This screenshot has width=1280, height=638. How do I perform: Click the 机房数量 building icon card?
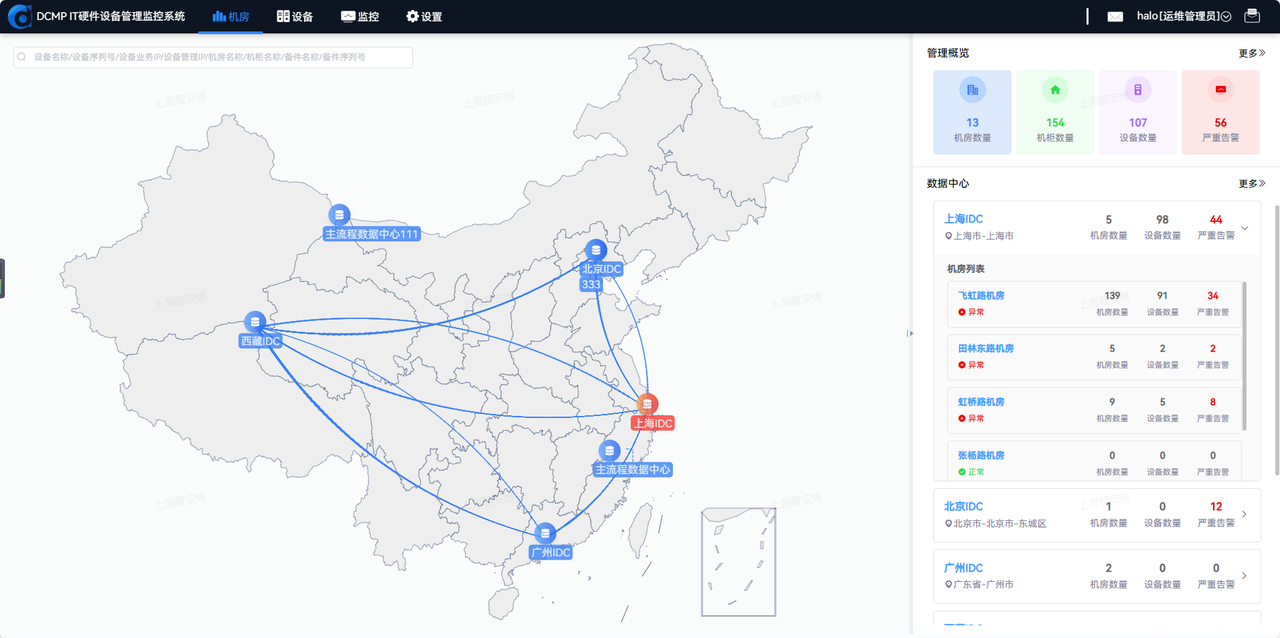[972, 112]
